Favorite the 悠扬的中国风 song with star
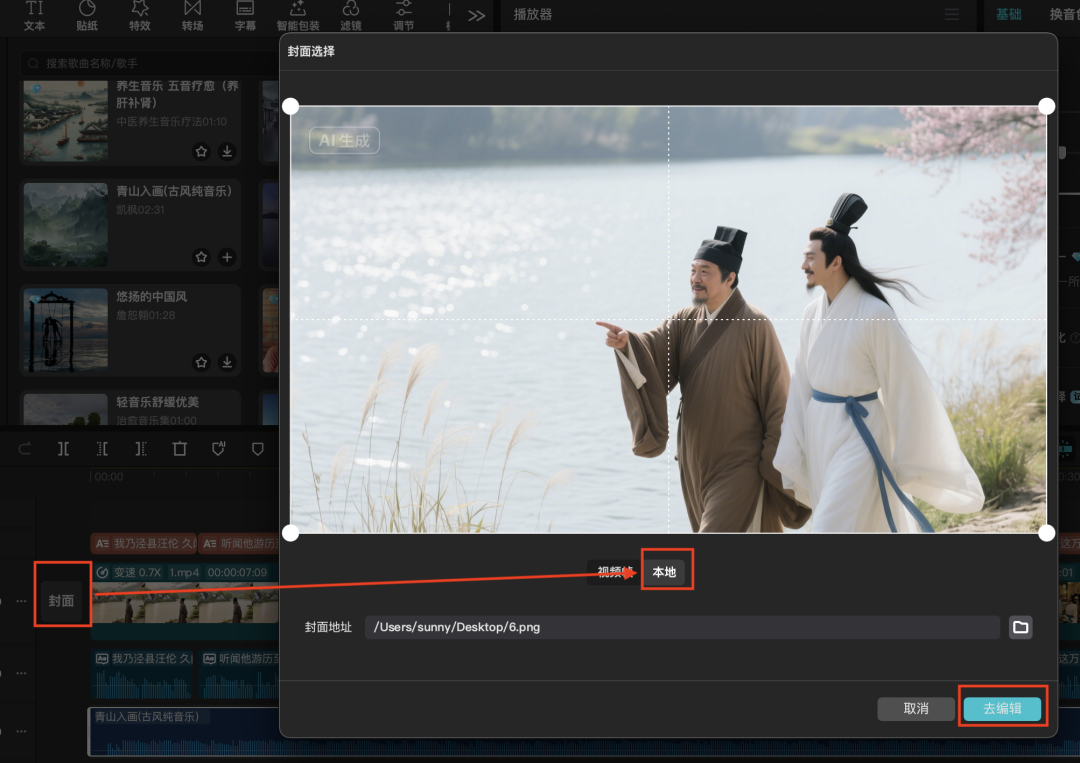 click(x=201, y=362)
